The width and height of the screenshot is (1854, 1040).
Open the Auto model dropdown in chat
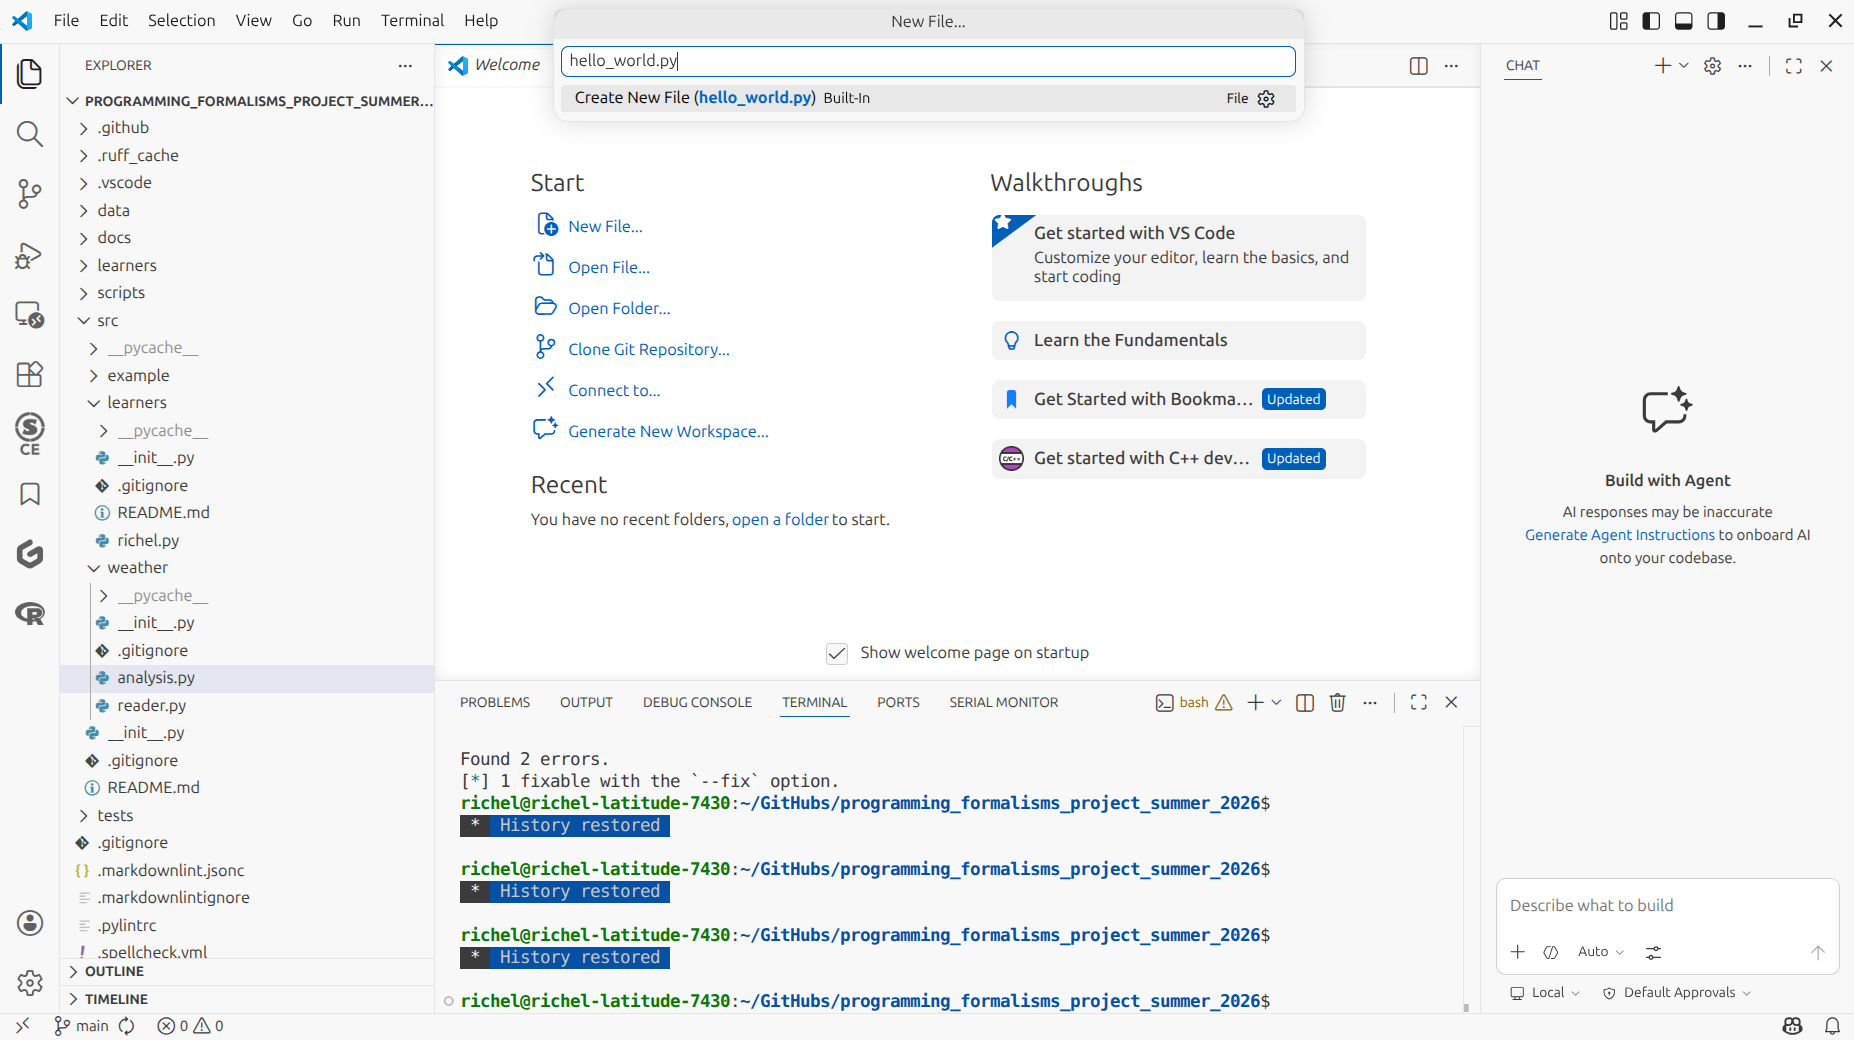tap(1600, 952)
